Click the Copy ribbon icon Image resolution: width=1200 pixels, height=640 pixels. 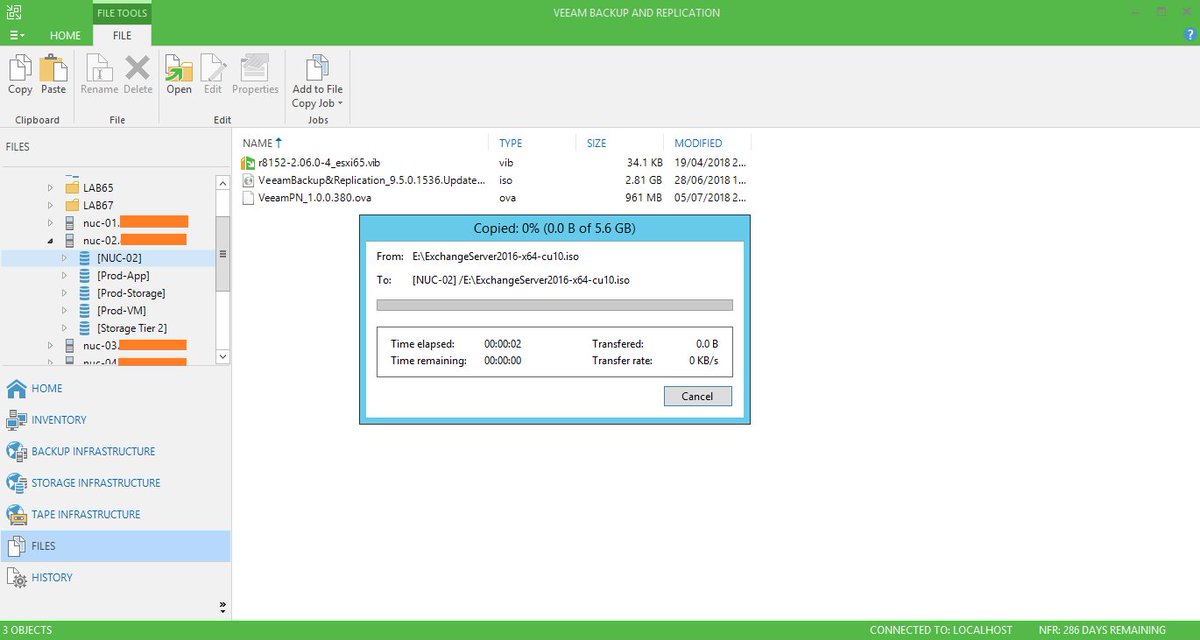point(20,75)
